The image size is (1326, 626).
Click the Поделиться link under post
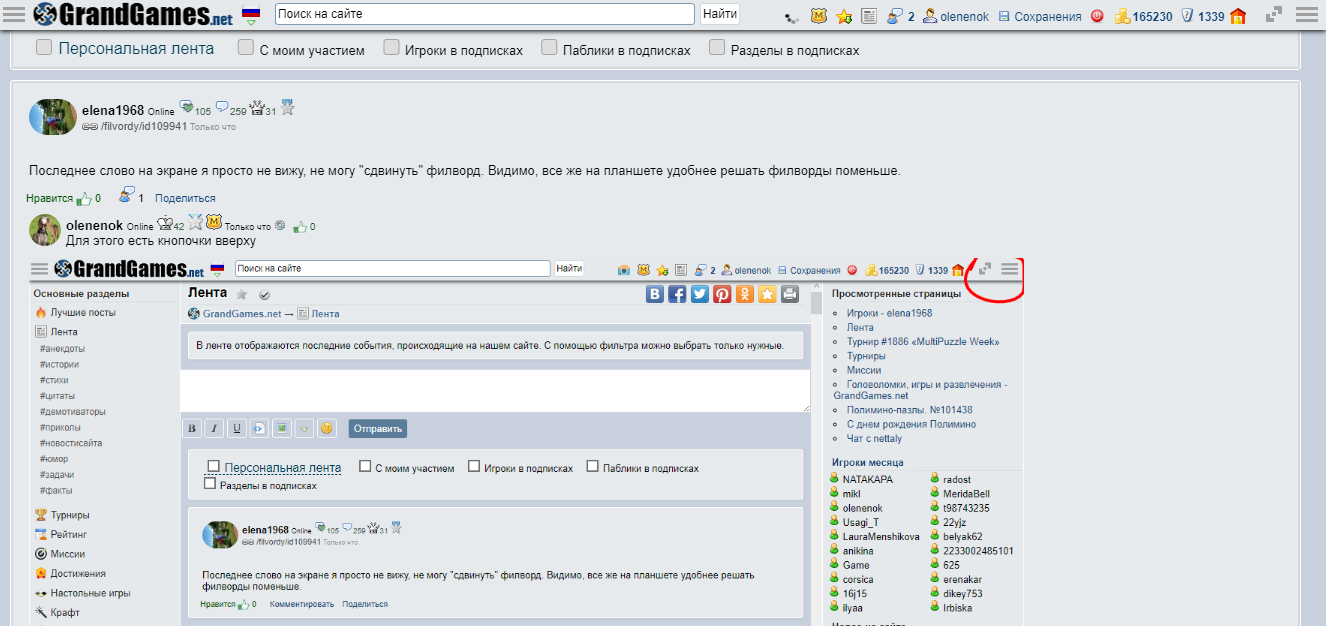(185, 198)
